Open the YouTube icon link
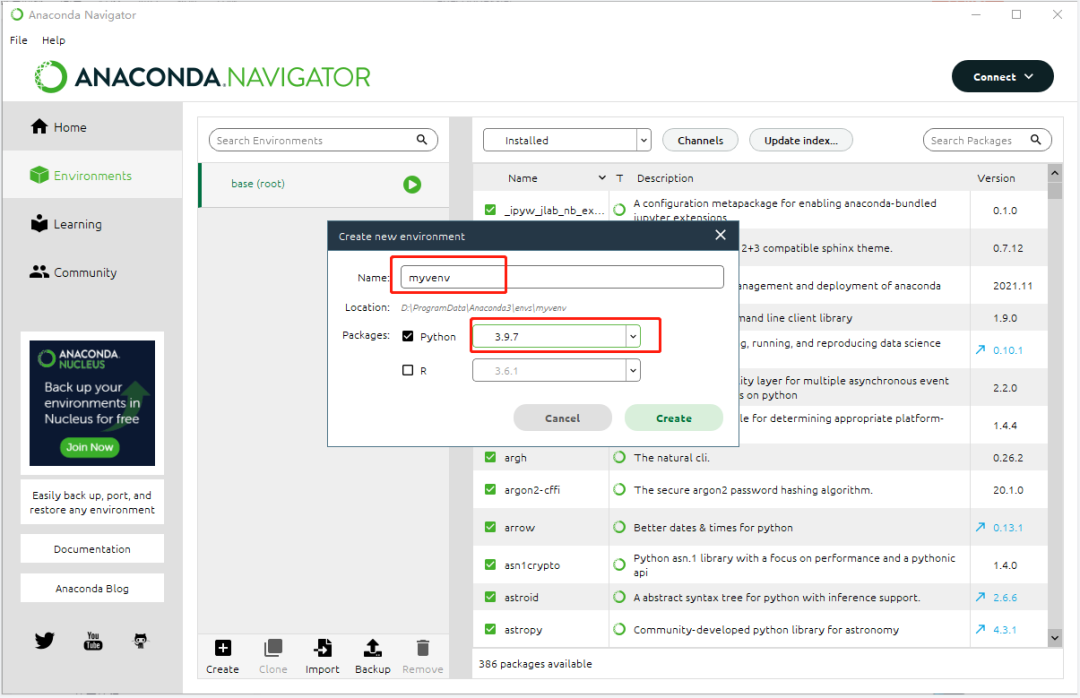Screen dimensions: 1080x698 coord(93,641)
